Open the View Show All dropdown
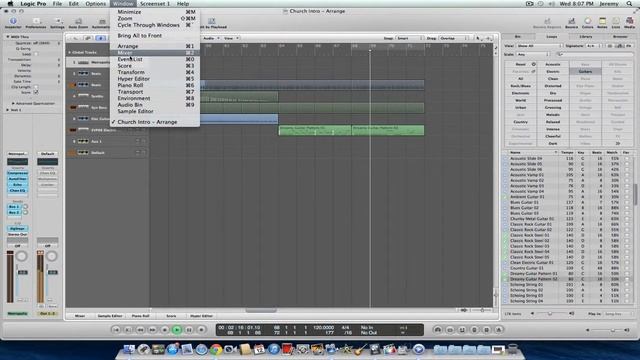This screenshot has width=640, height=360. pyautogui.click(x=539, y=46)
